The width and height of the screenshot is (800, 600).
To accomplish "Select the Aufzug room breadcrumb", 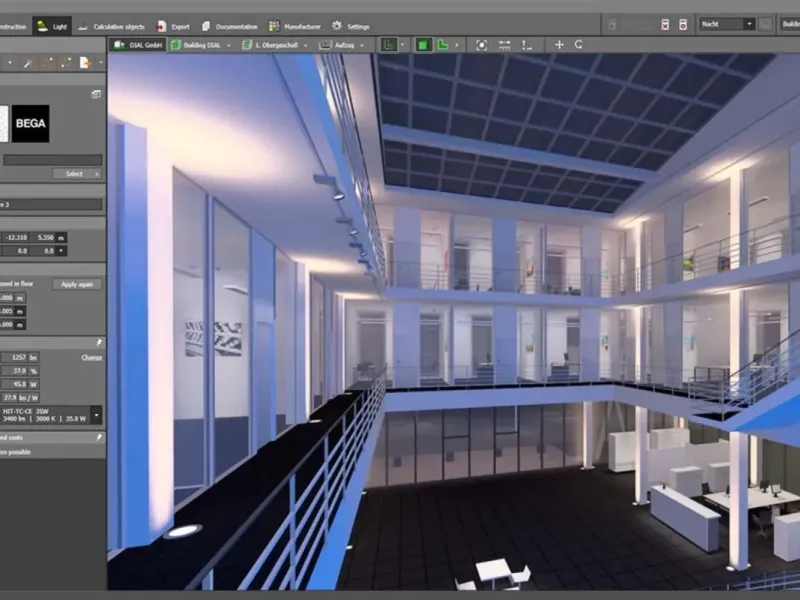I will (x=337, y=45).
